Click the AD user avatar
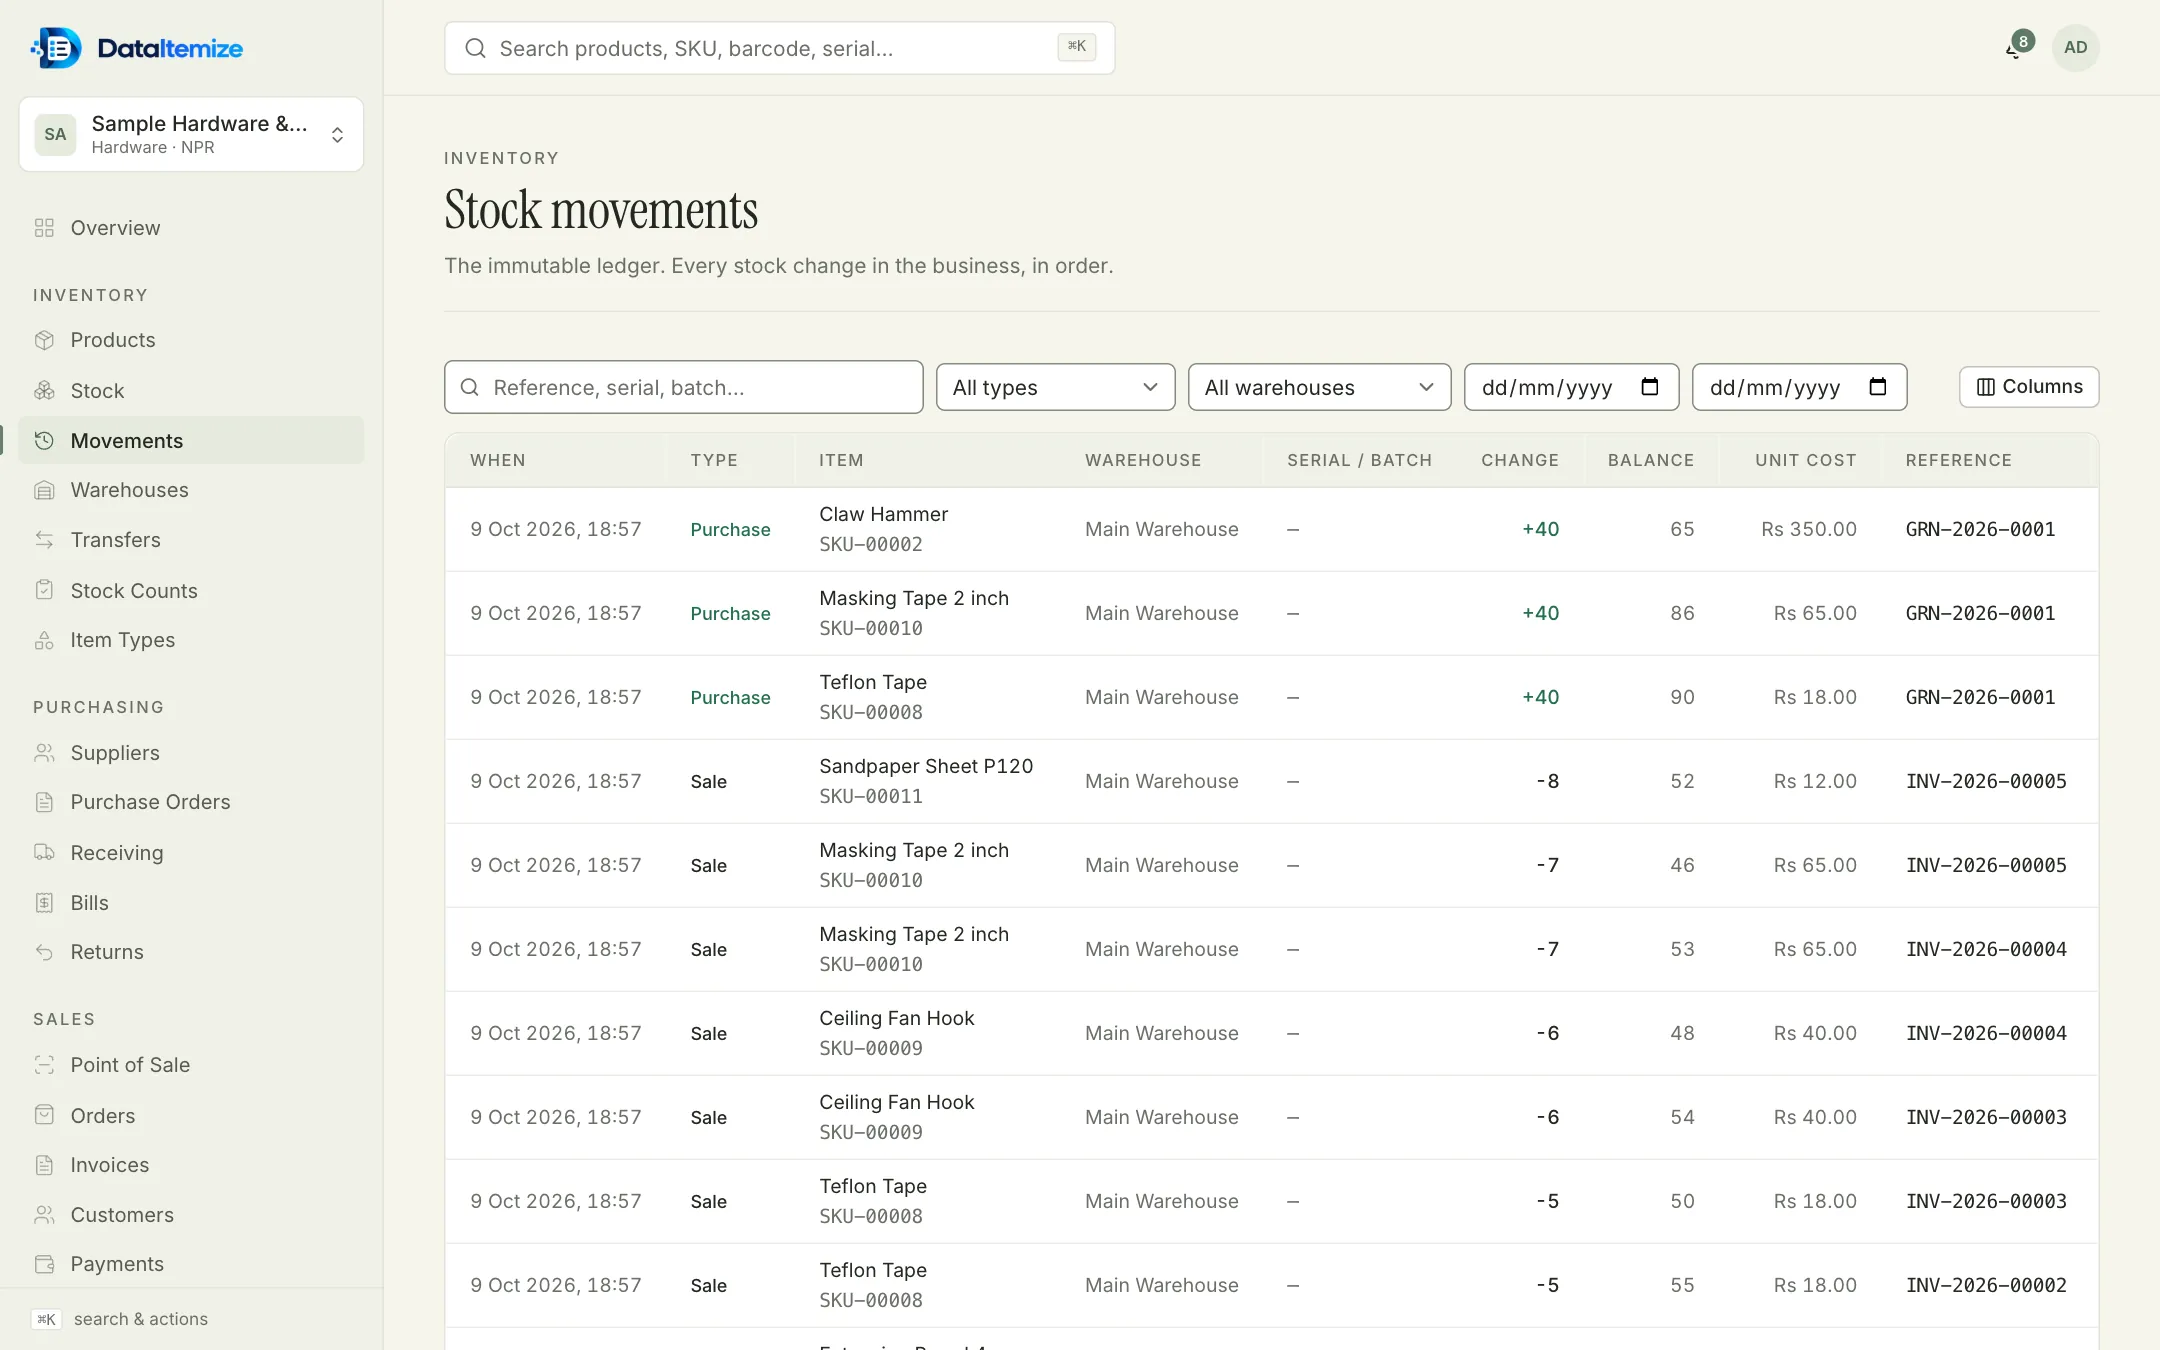The width and height of the screenshot is (2160, 1350). pos(2075,48)
